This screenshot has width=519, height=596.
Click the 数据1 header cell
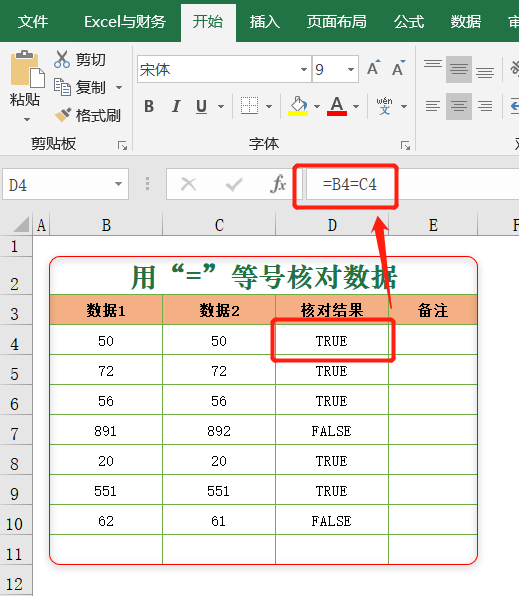tap(106, 310)
